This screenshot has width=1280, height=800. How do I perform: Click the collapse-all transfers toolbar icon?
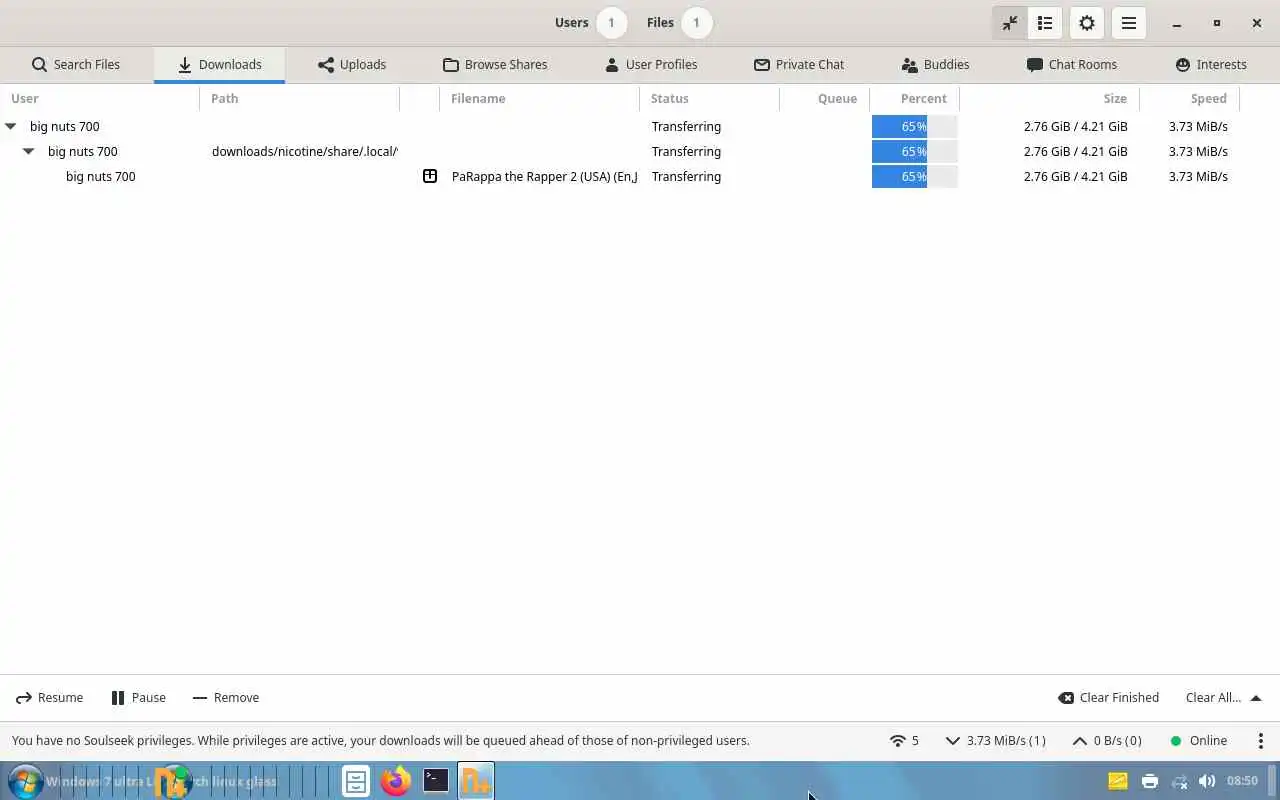1010,23
